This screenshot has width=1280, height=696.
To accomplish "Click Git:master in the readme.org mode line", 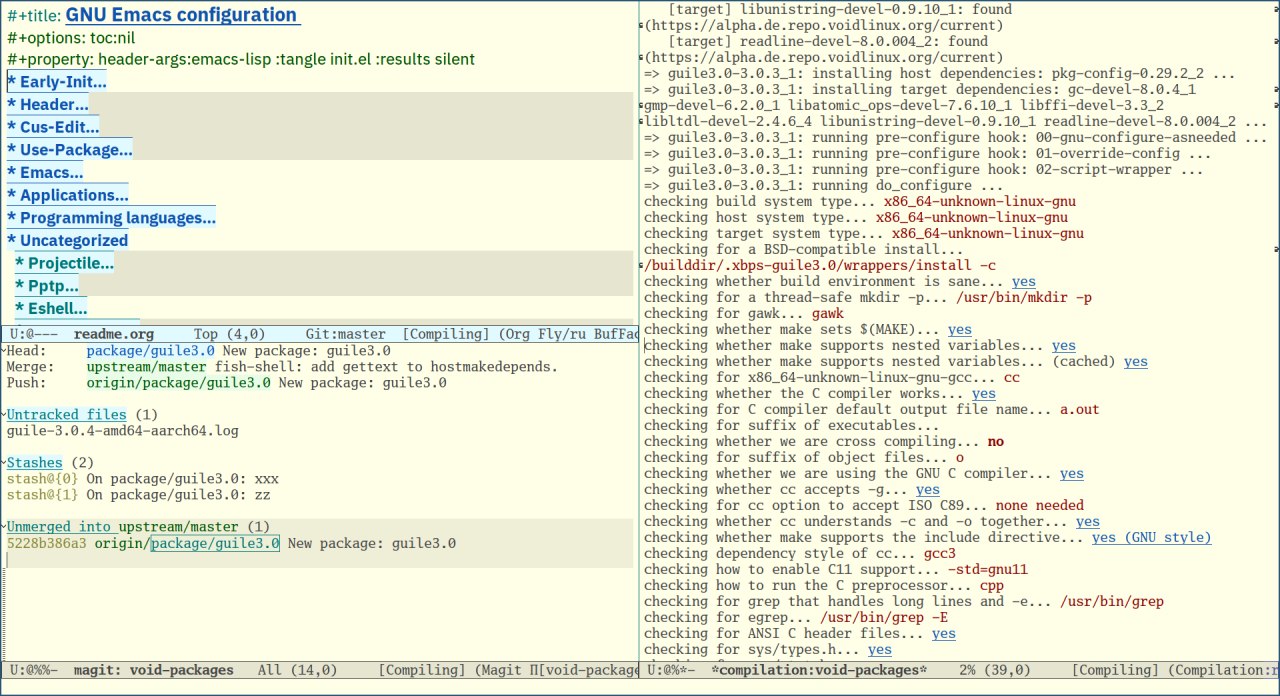I will pyautogui.click(x=346, y=334).
